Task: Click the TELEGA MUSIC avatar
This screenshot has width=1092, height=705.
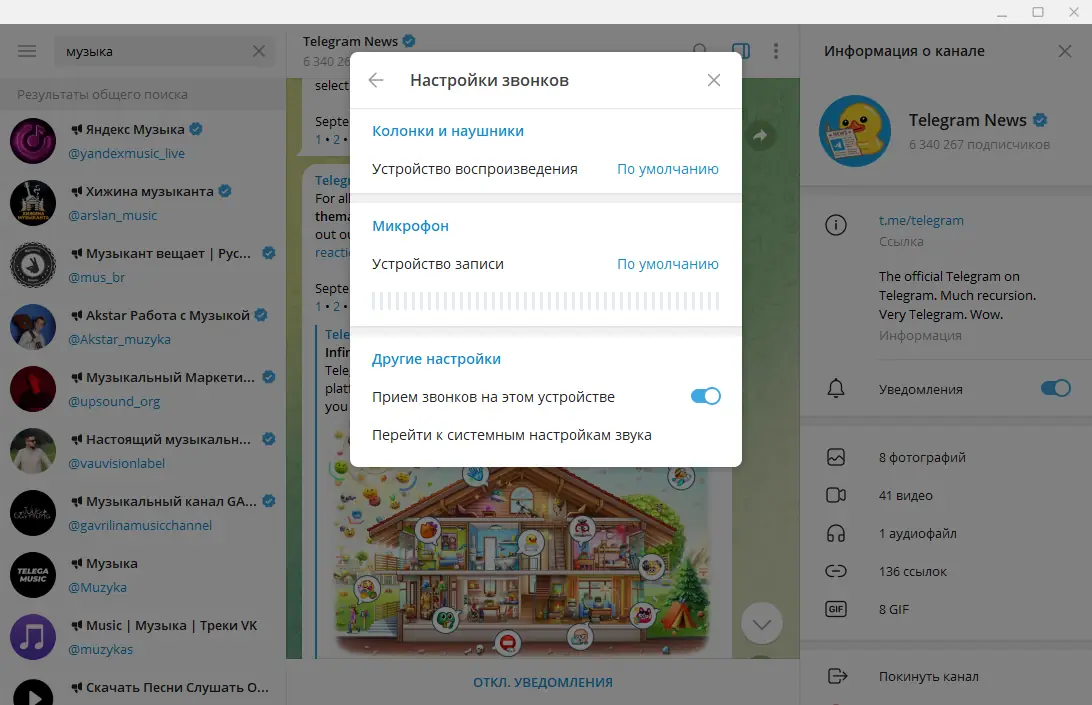Action: 33,575
